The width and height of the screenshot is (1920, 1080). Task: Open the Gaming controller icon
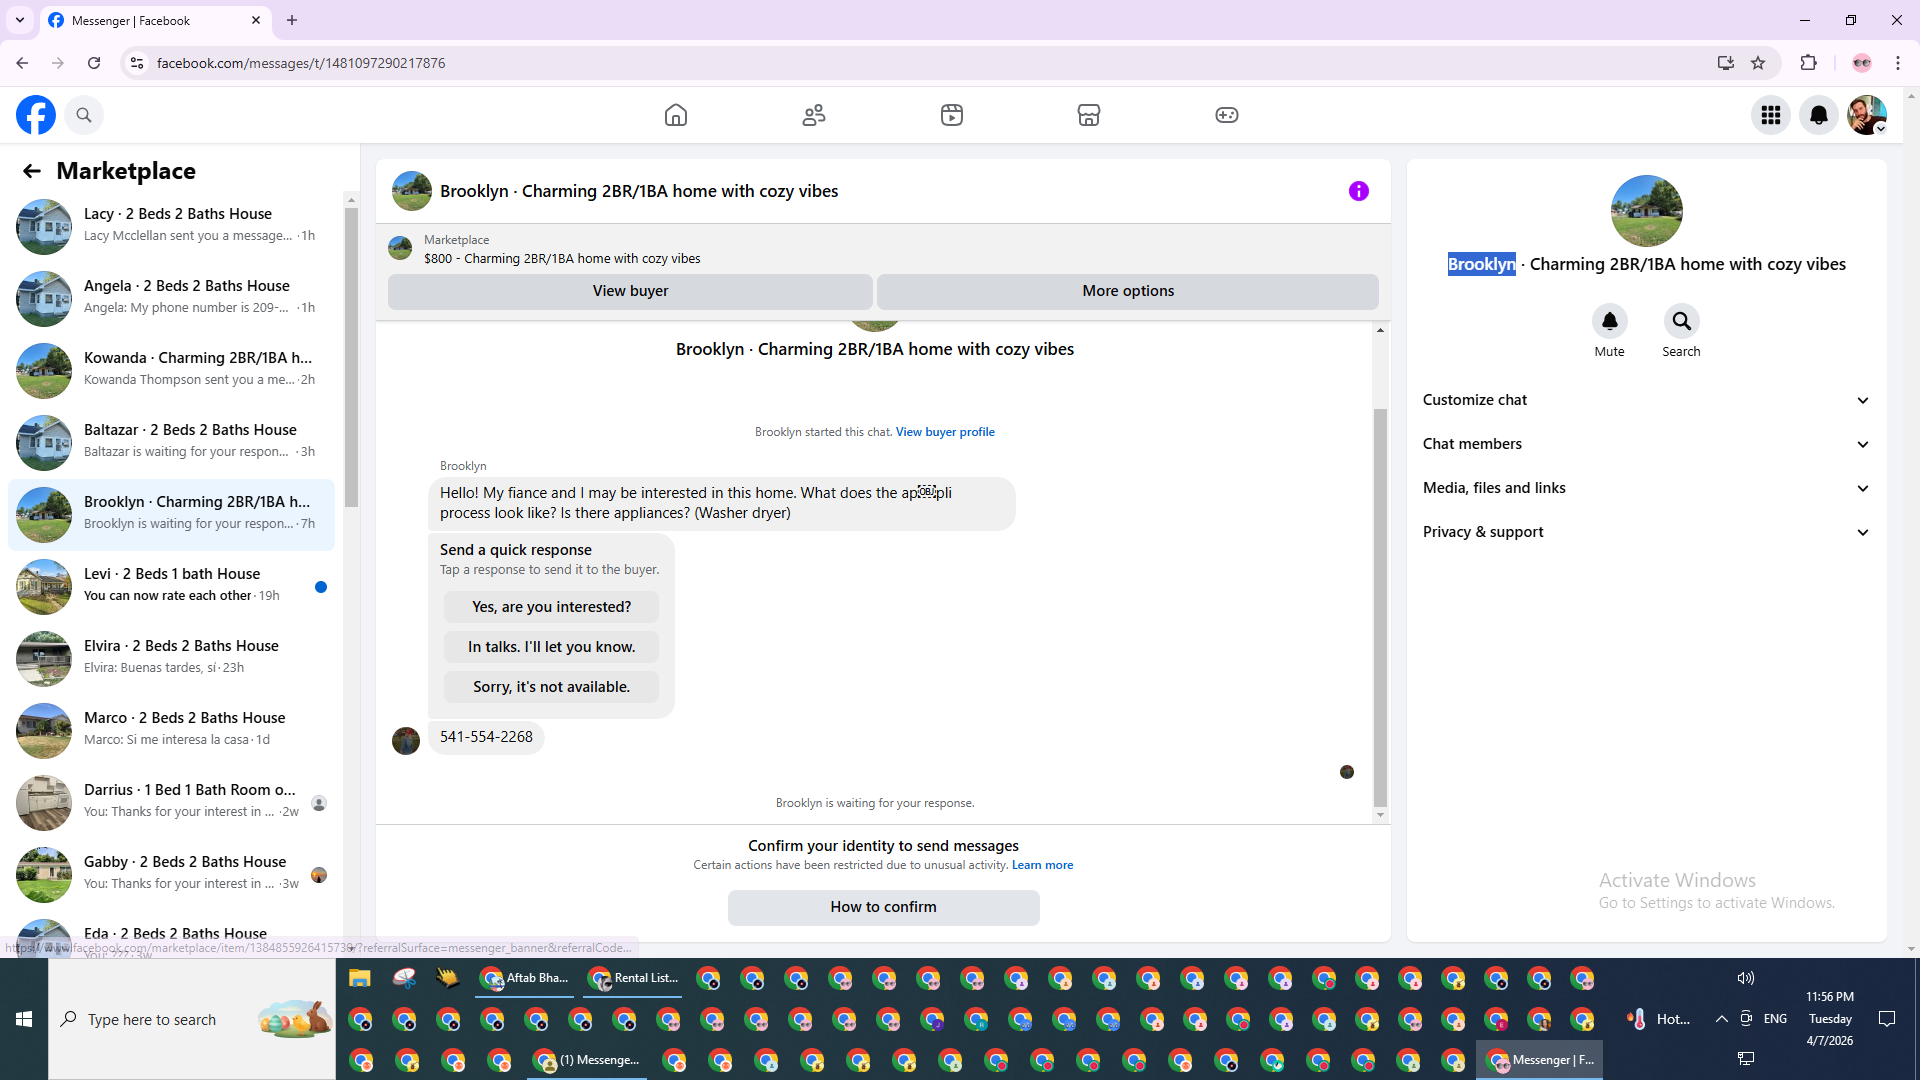(x=1227, y=115)
